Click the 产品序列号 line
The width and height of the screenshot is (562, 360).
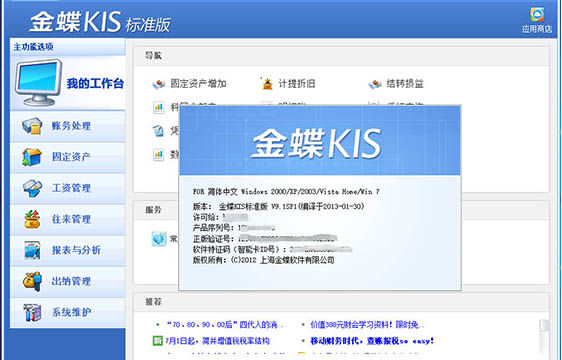coord(234,227)
